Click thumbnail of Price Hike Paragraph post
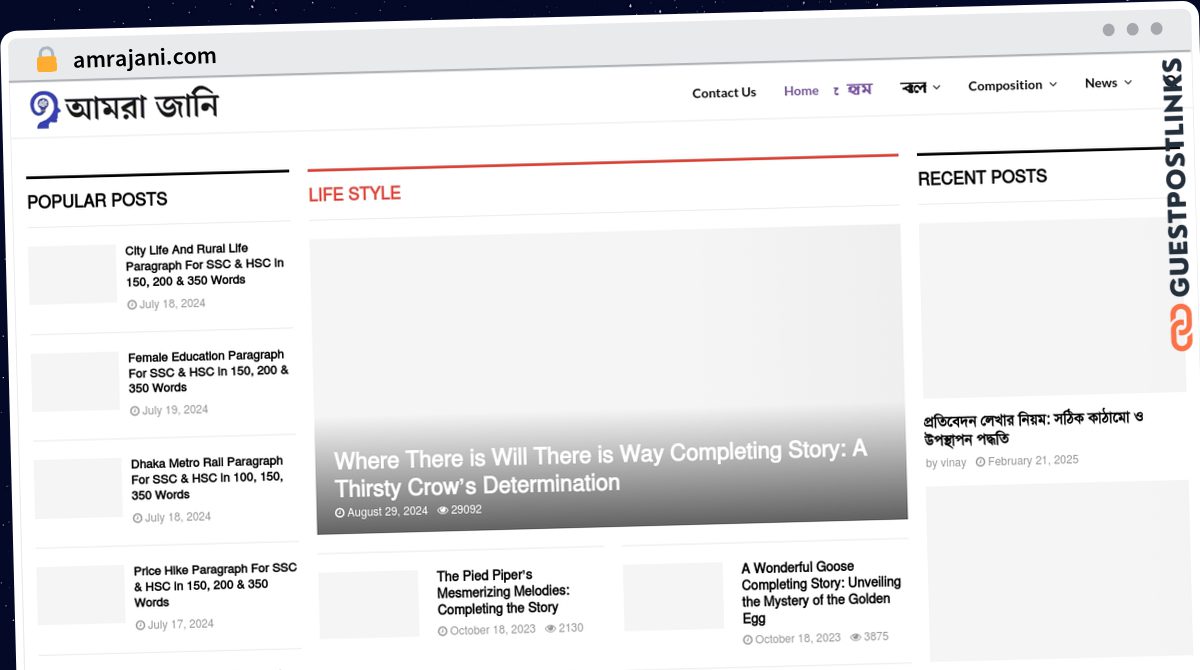This screenshot has width=1200, height=670. [81, 596]
